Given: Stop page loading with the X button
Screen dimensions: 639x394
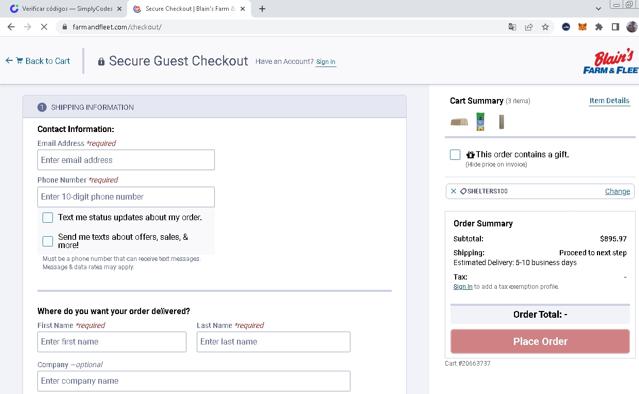Looking at the screenshot, I should [44, 27].
